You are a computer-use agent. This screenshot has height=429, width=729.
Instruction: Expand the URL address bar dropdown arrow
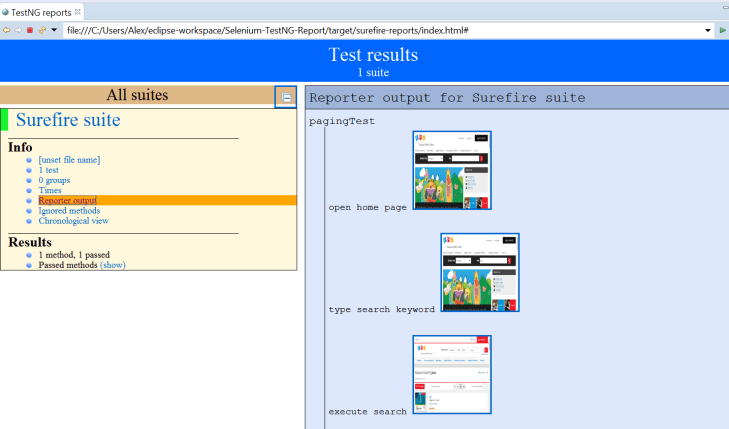pyautogui.click(x=708, y=31)
